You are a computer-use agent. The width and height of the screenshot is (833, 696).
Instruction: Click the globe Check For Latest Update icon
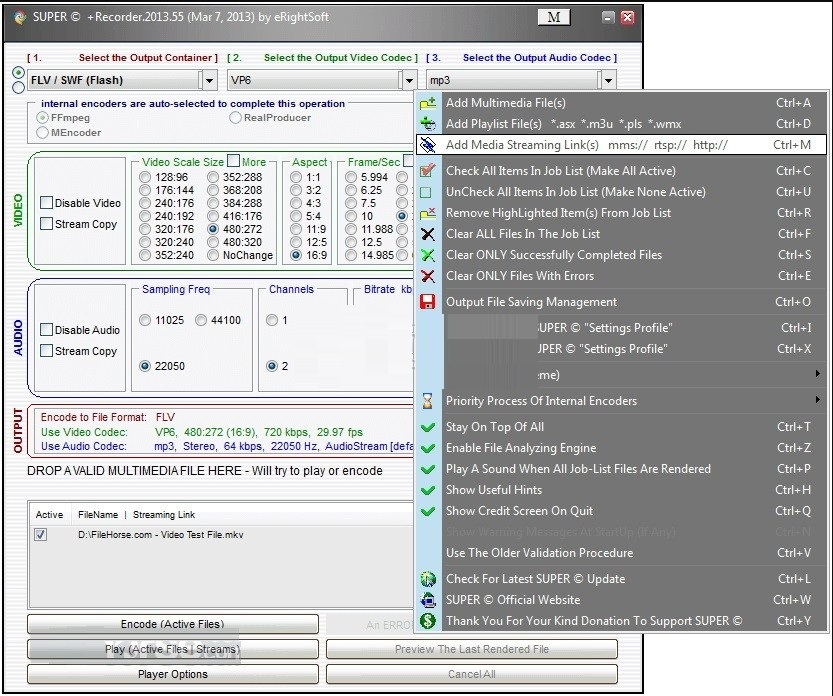[428, 579]
